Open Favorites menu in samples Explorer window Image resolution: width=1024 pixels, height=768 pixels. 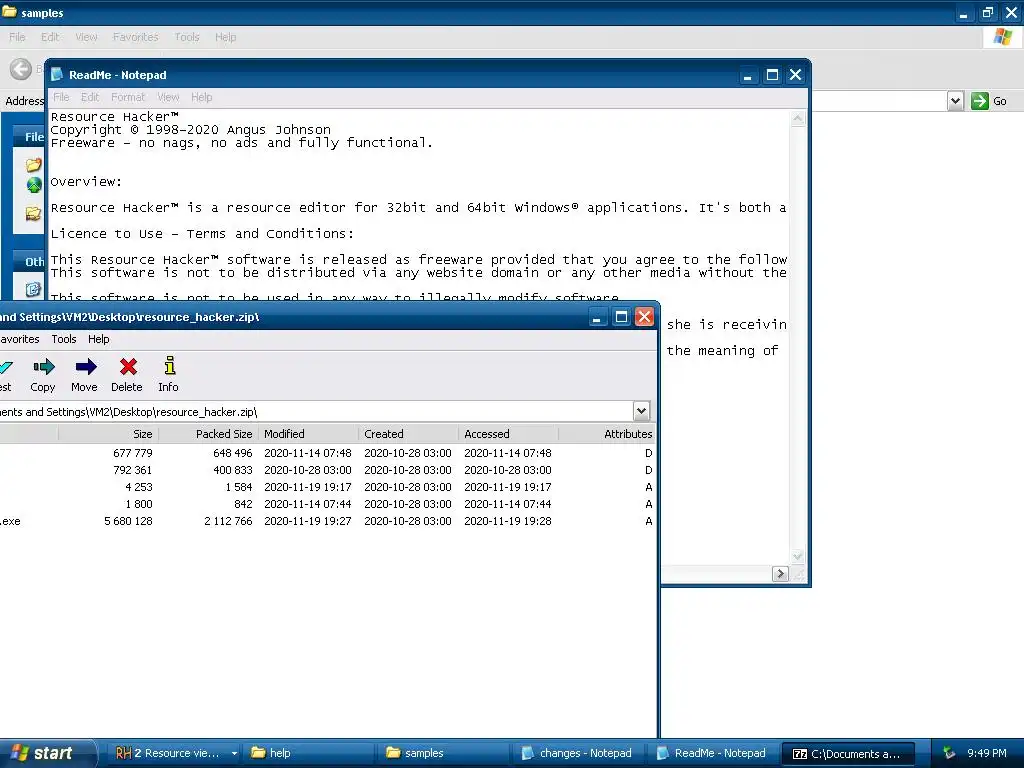[135, 37]
